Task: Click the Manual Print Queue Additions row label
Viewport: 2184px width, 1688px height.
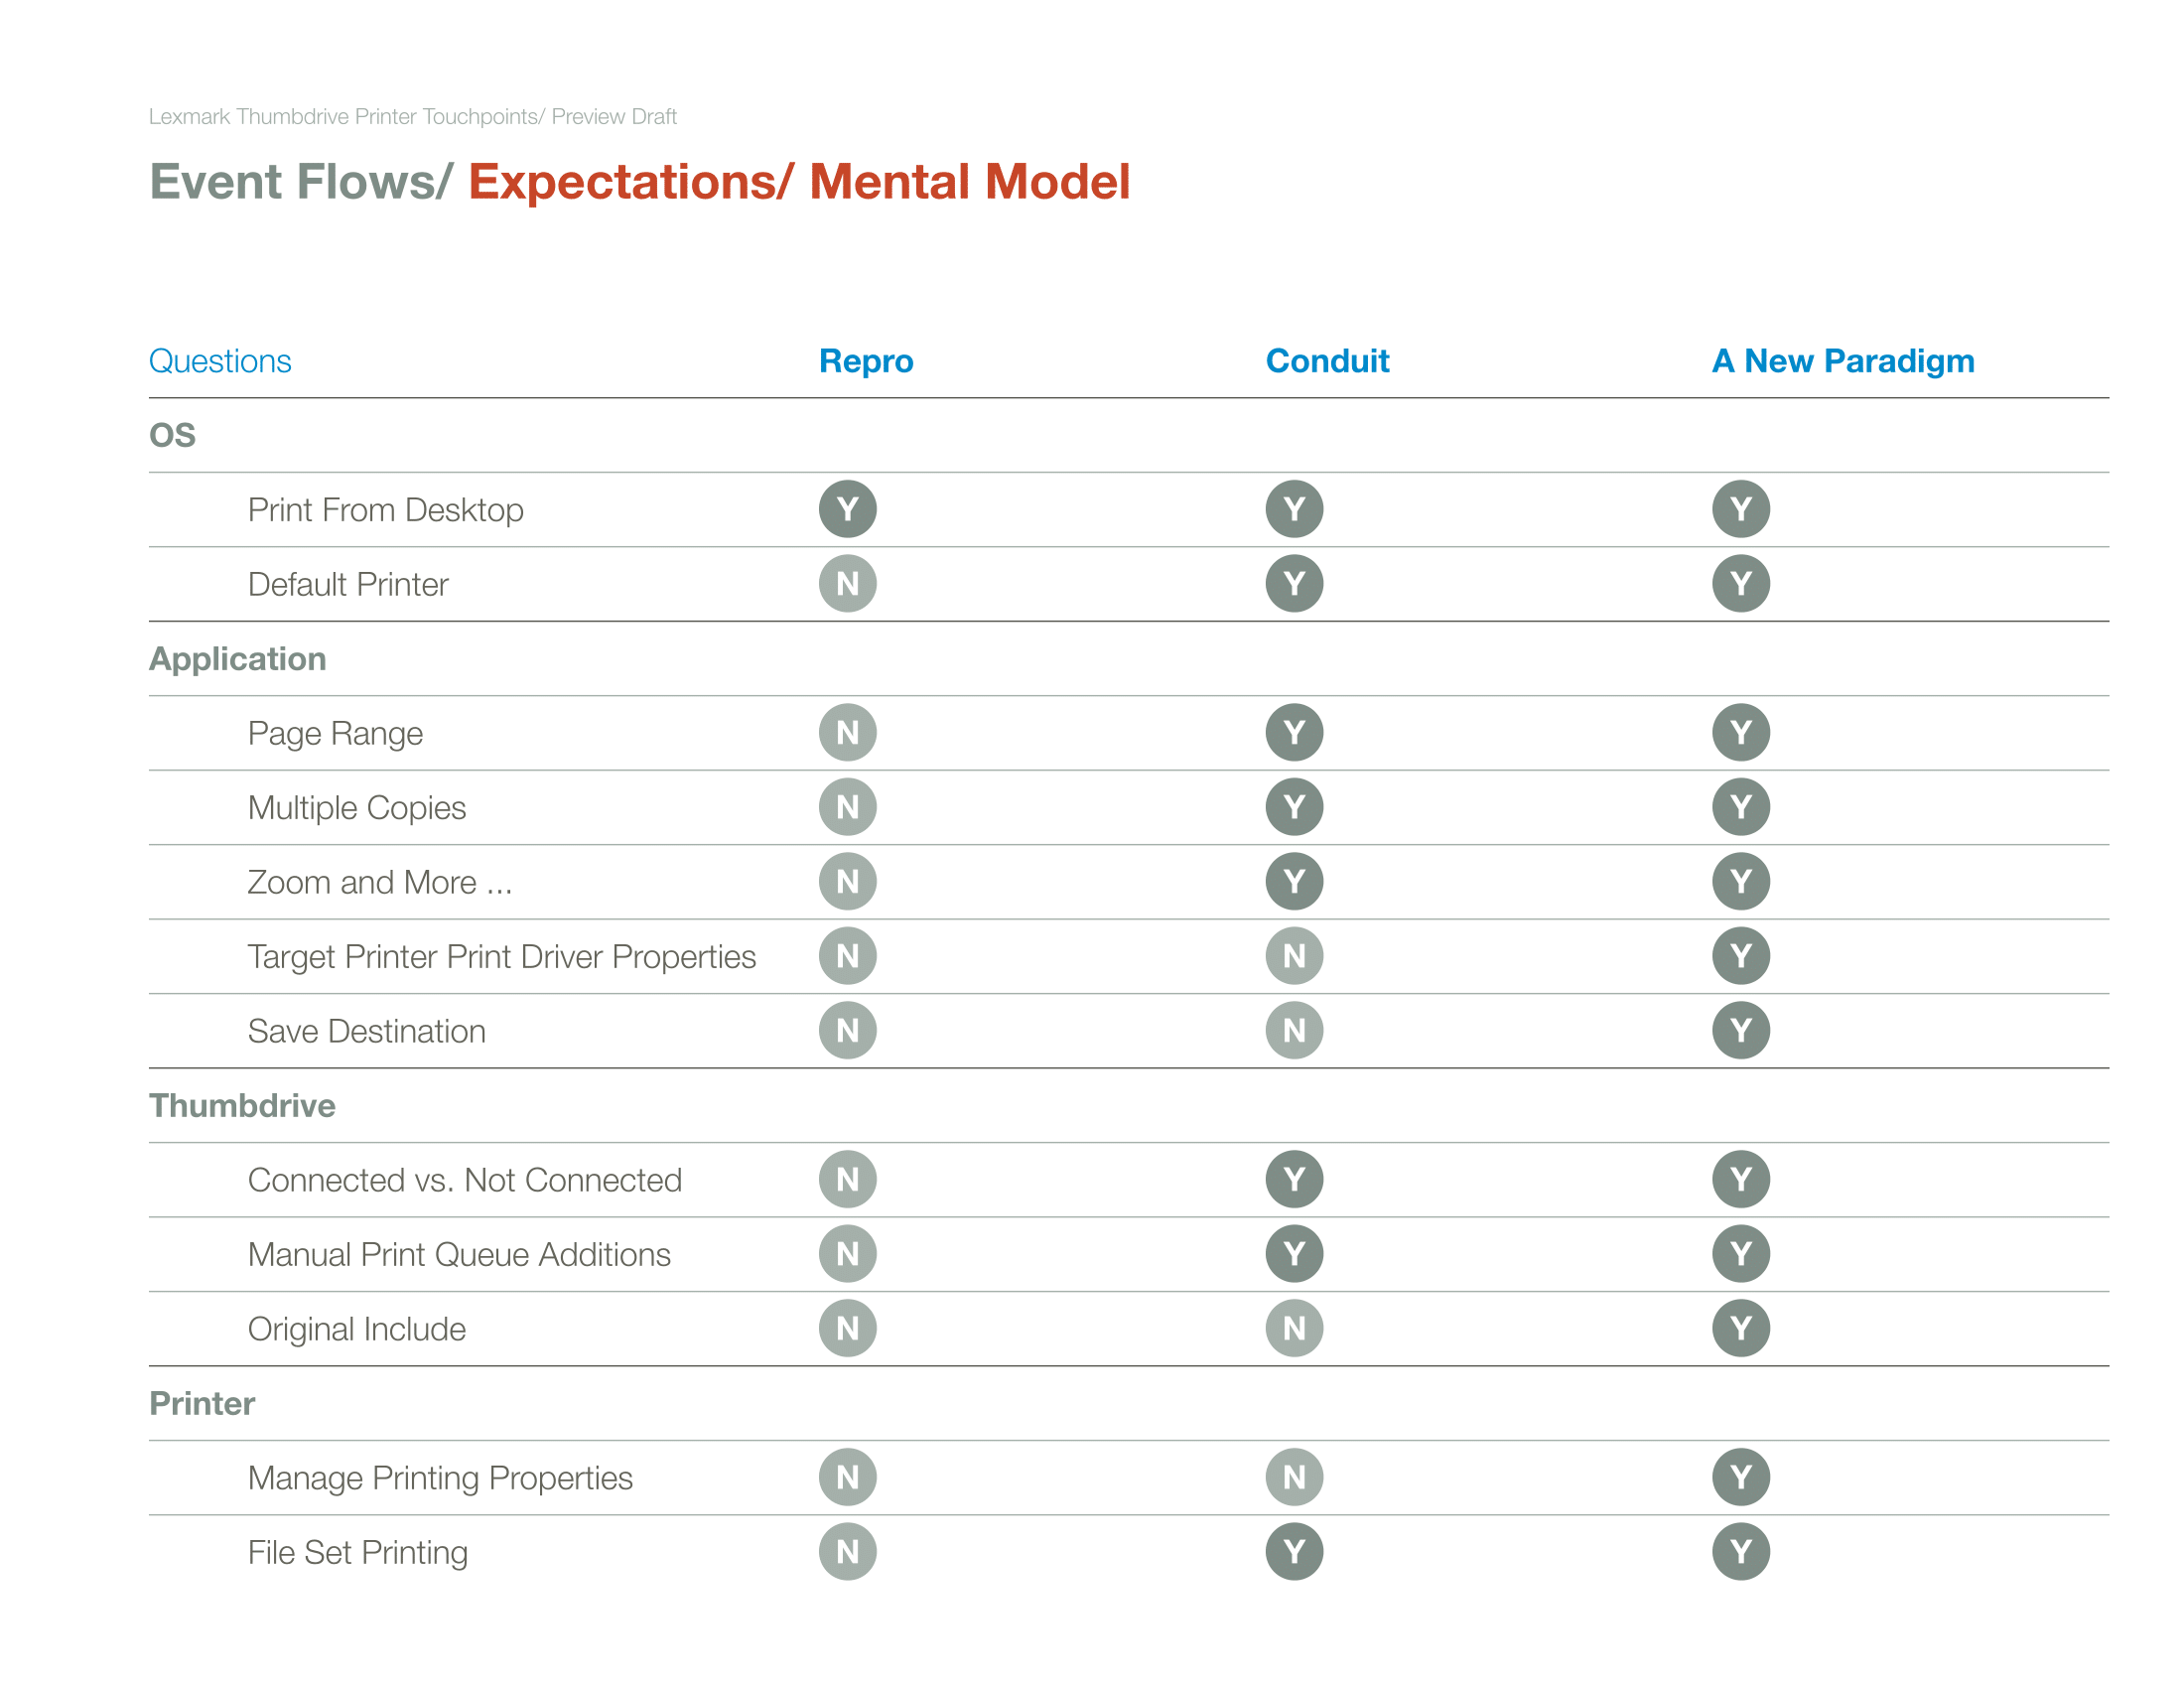Action: point(459,1254)
